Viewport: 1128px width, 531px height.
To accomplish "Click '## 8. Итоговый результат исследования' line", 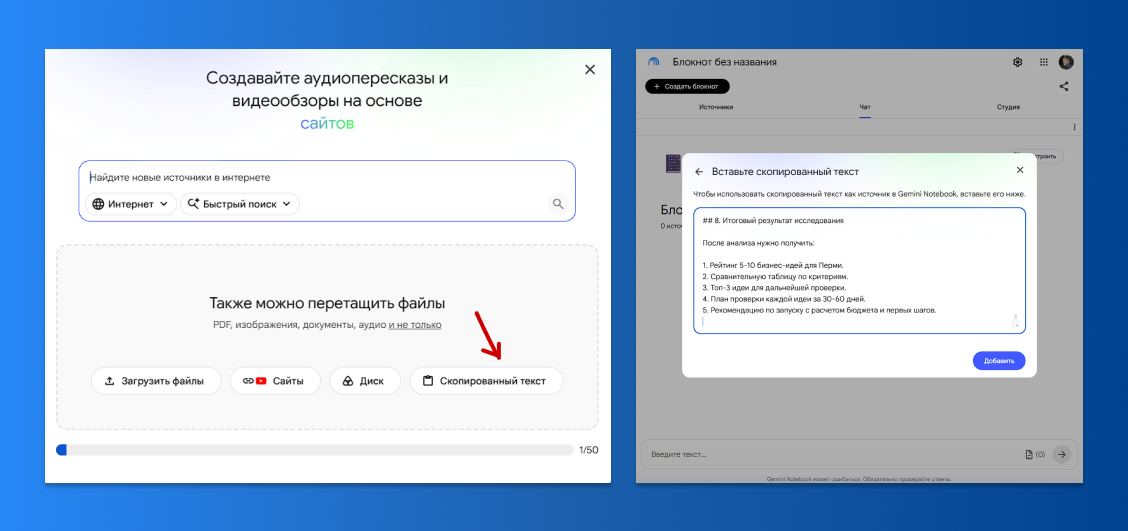I will [772, 220].
